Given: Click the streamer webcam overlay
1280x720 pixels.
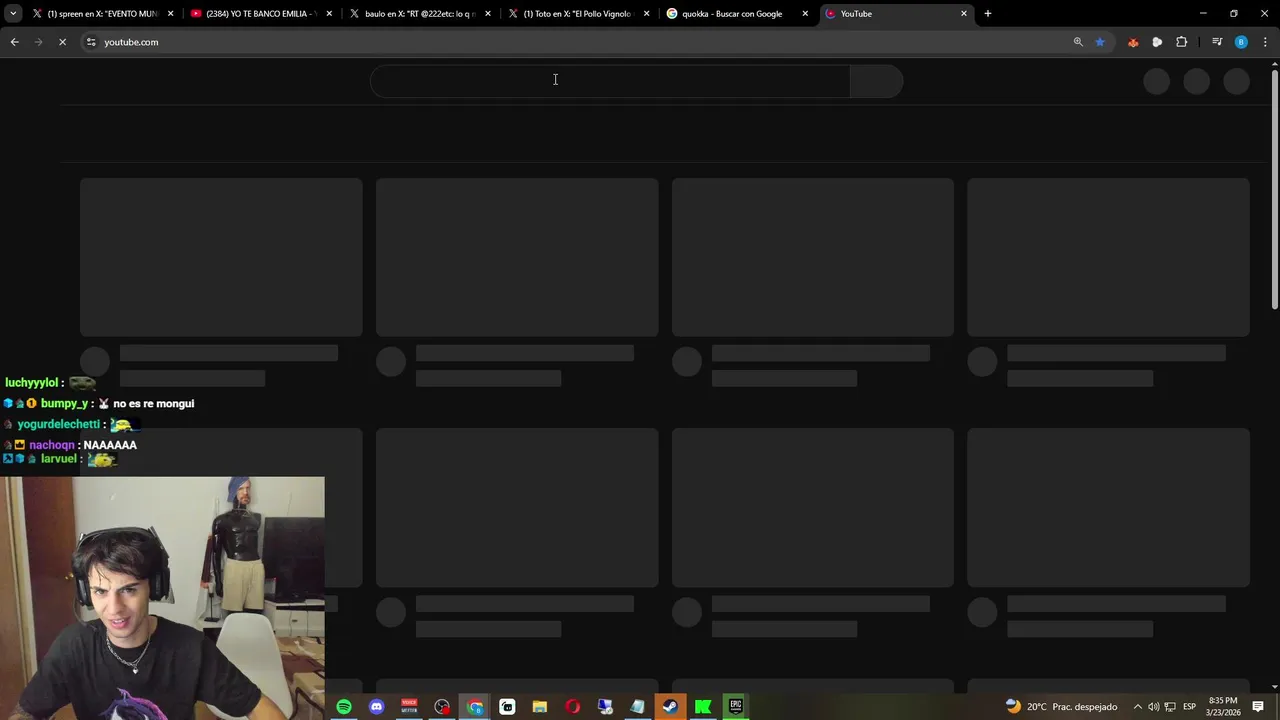Looking at the screenshot, I should [x=162, y=598].
